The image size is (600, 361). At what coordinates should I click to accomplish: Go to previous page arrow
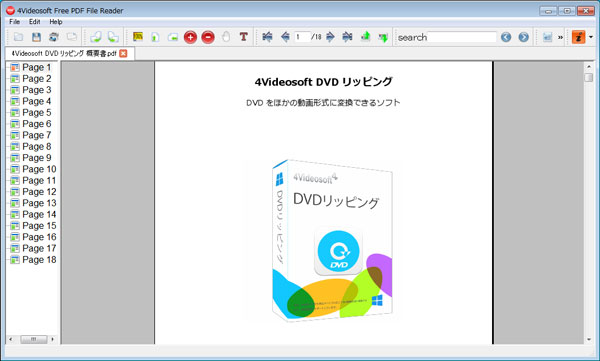tap(285, 37)
